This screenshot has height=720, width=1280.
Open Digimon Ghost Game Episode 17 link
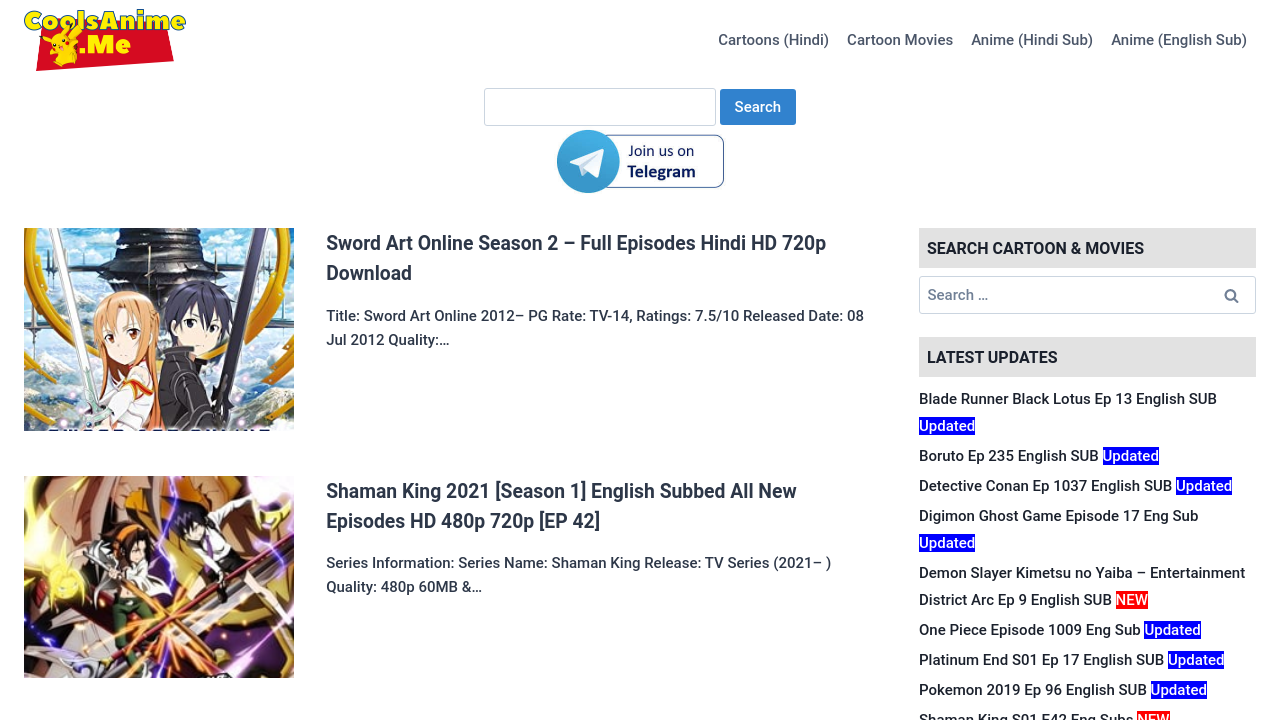tap(1058, 516)
